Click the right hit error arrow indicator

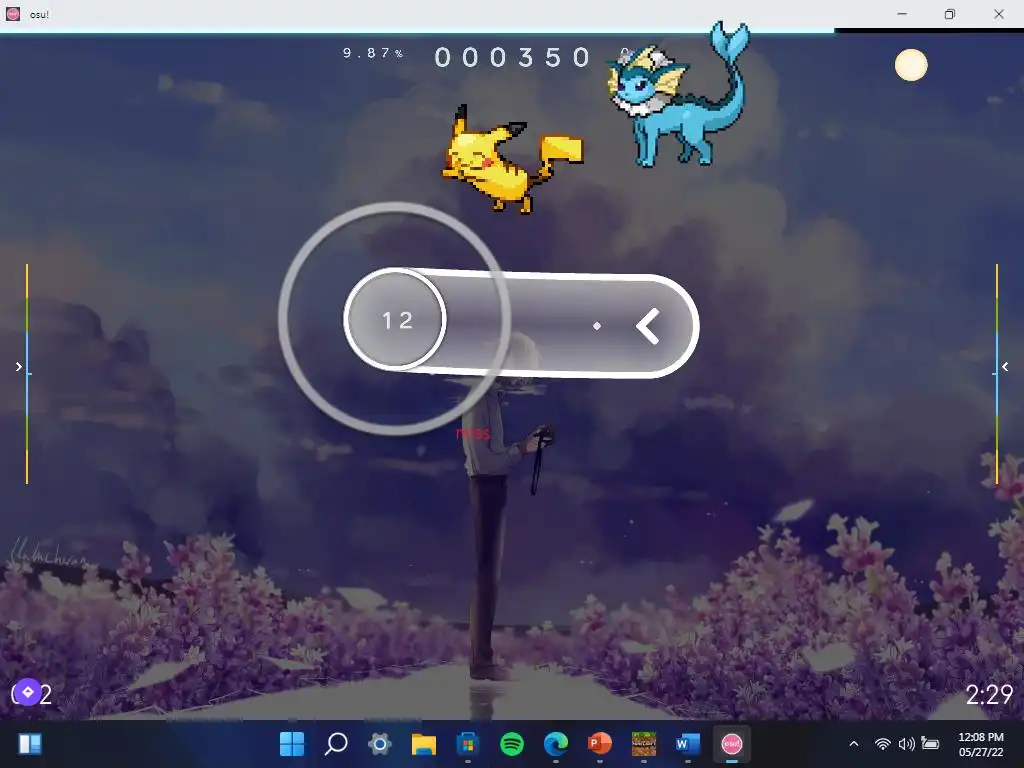click(1005, 367)
